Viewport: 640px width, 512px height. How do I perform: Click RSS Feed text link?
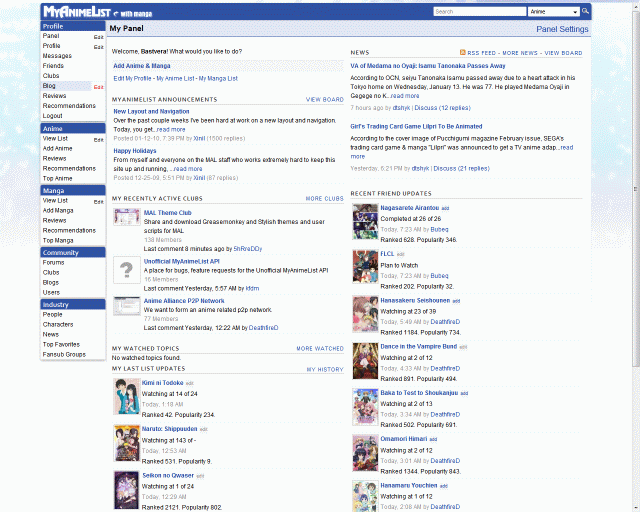click(x=482, y=53)
